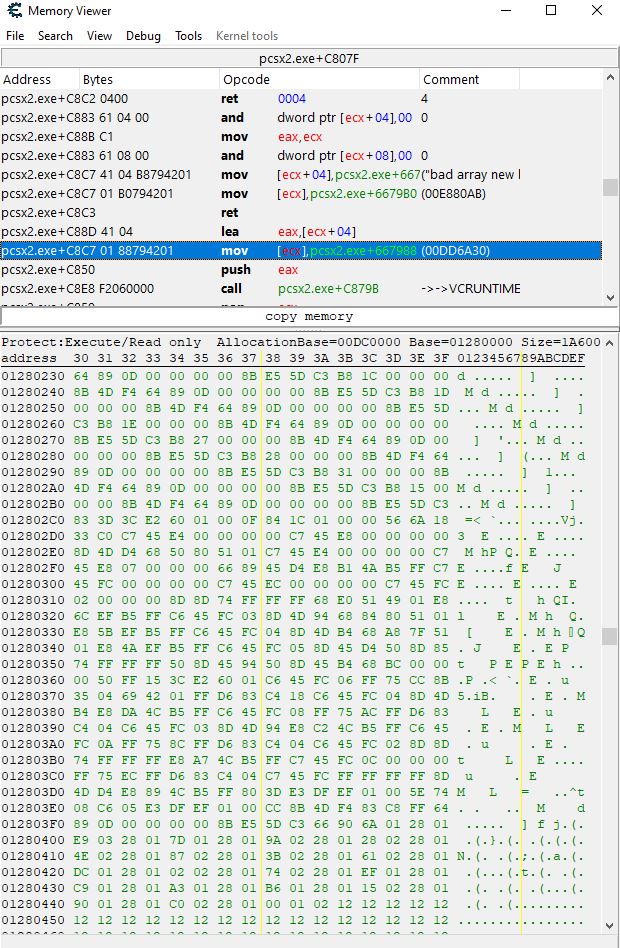Select the 'lea eax,[ecx+04]' row
The height and width of the screenshot is (948, 620).
point(301,232)
